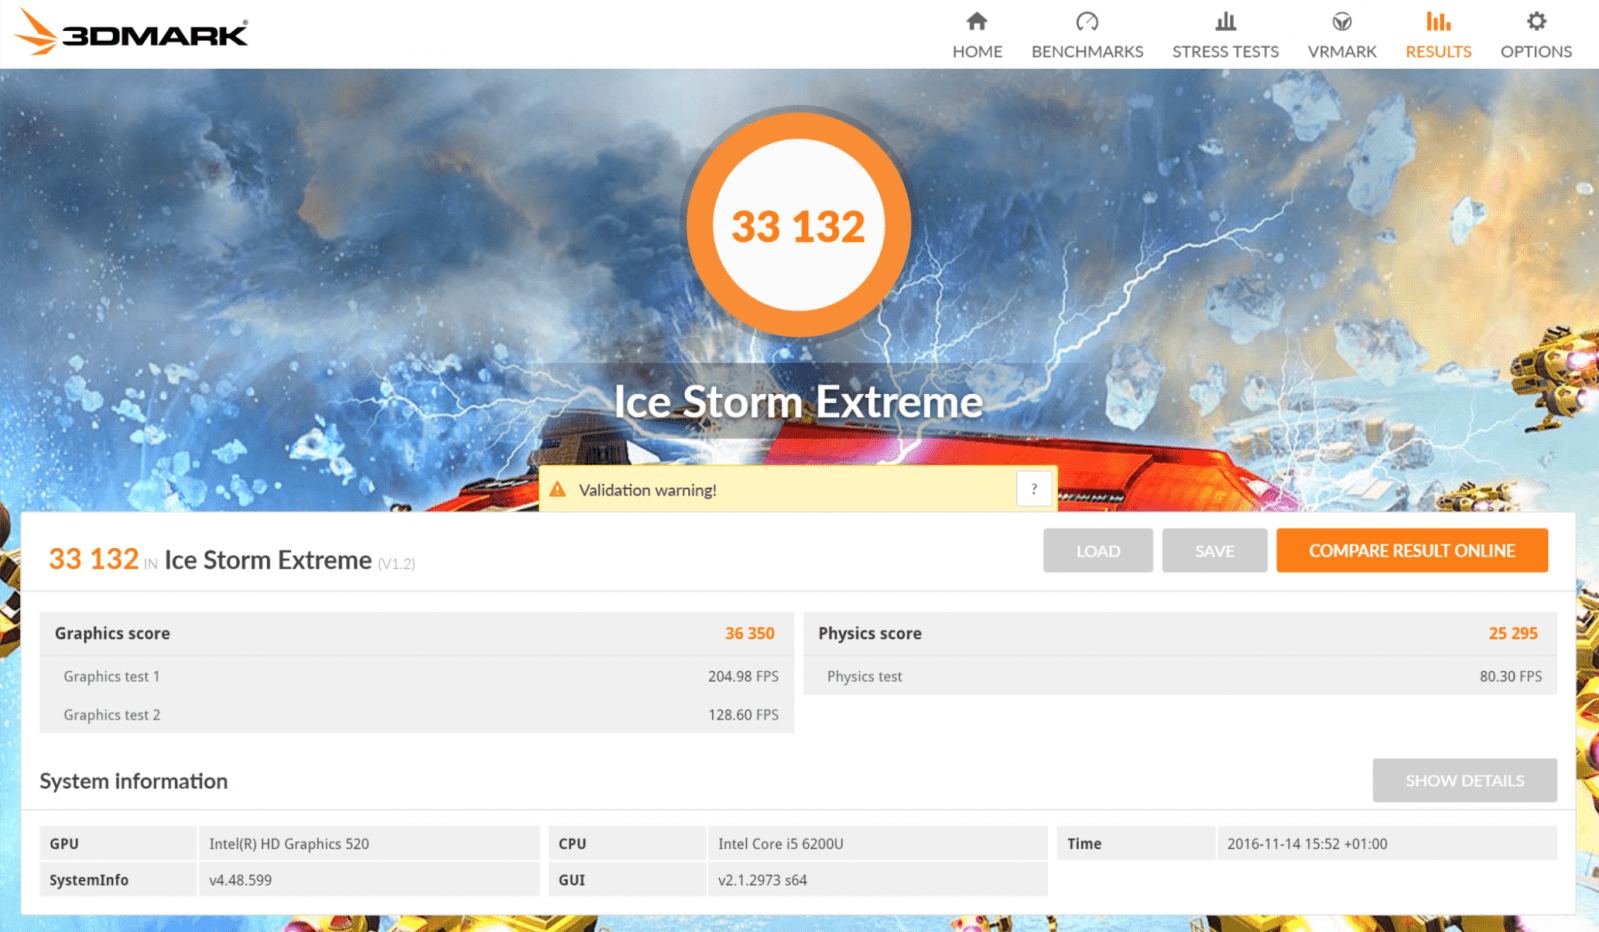Click the Benchmarks gauge icon
This screenshot has height=932, width=1599.
1087,21
